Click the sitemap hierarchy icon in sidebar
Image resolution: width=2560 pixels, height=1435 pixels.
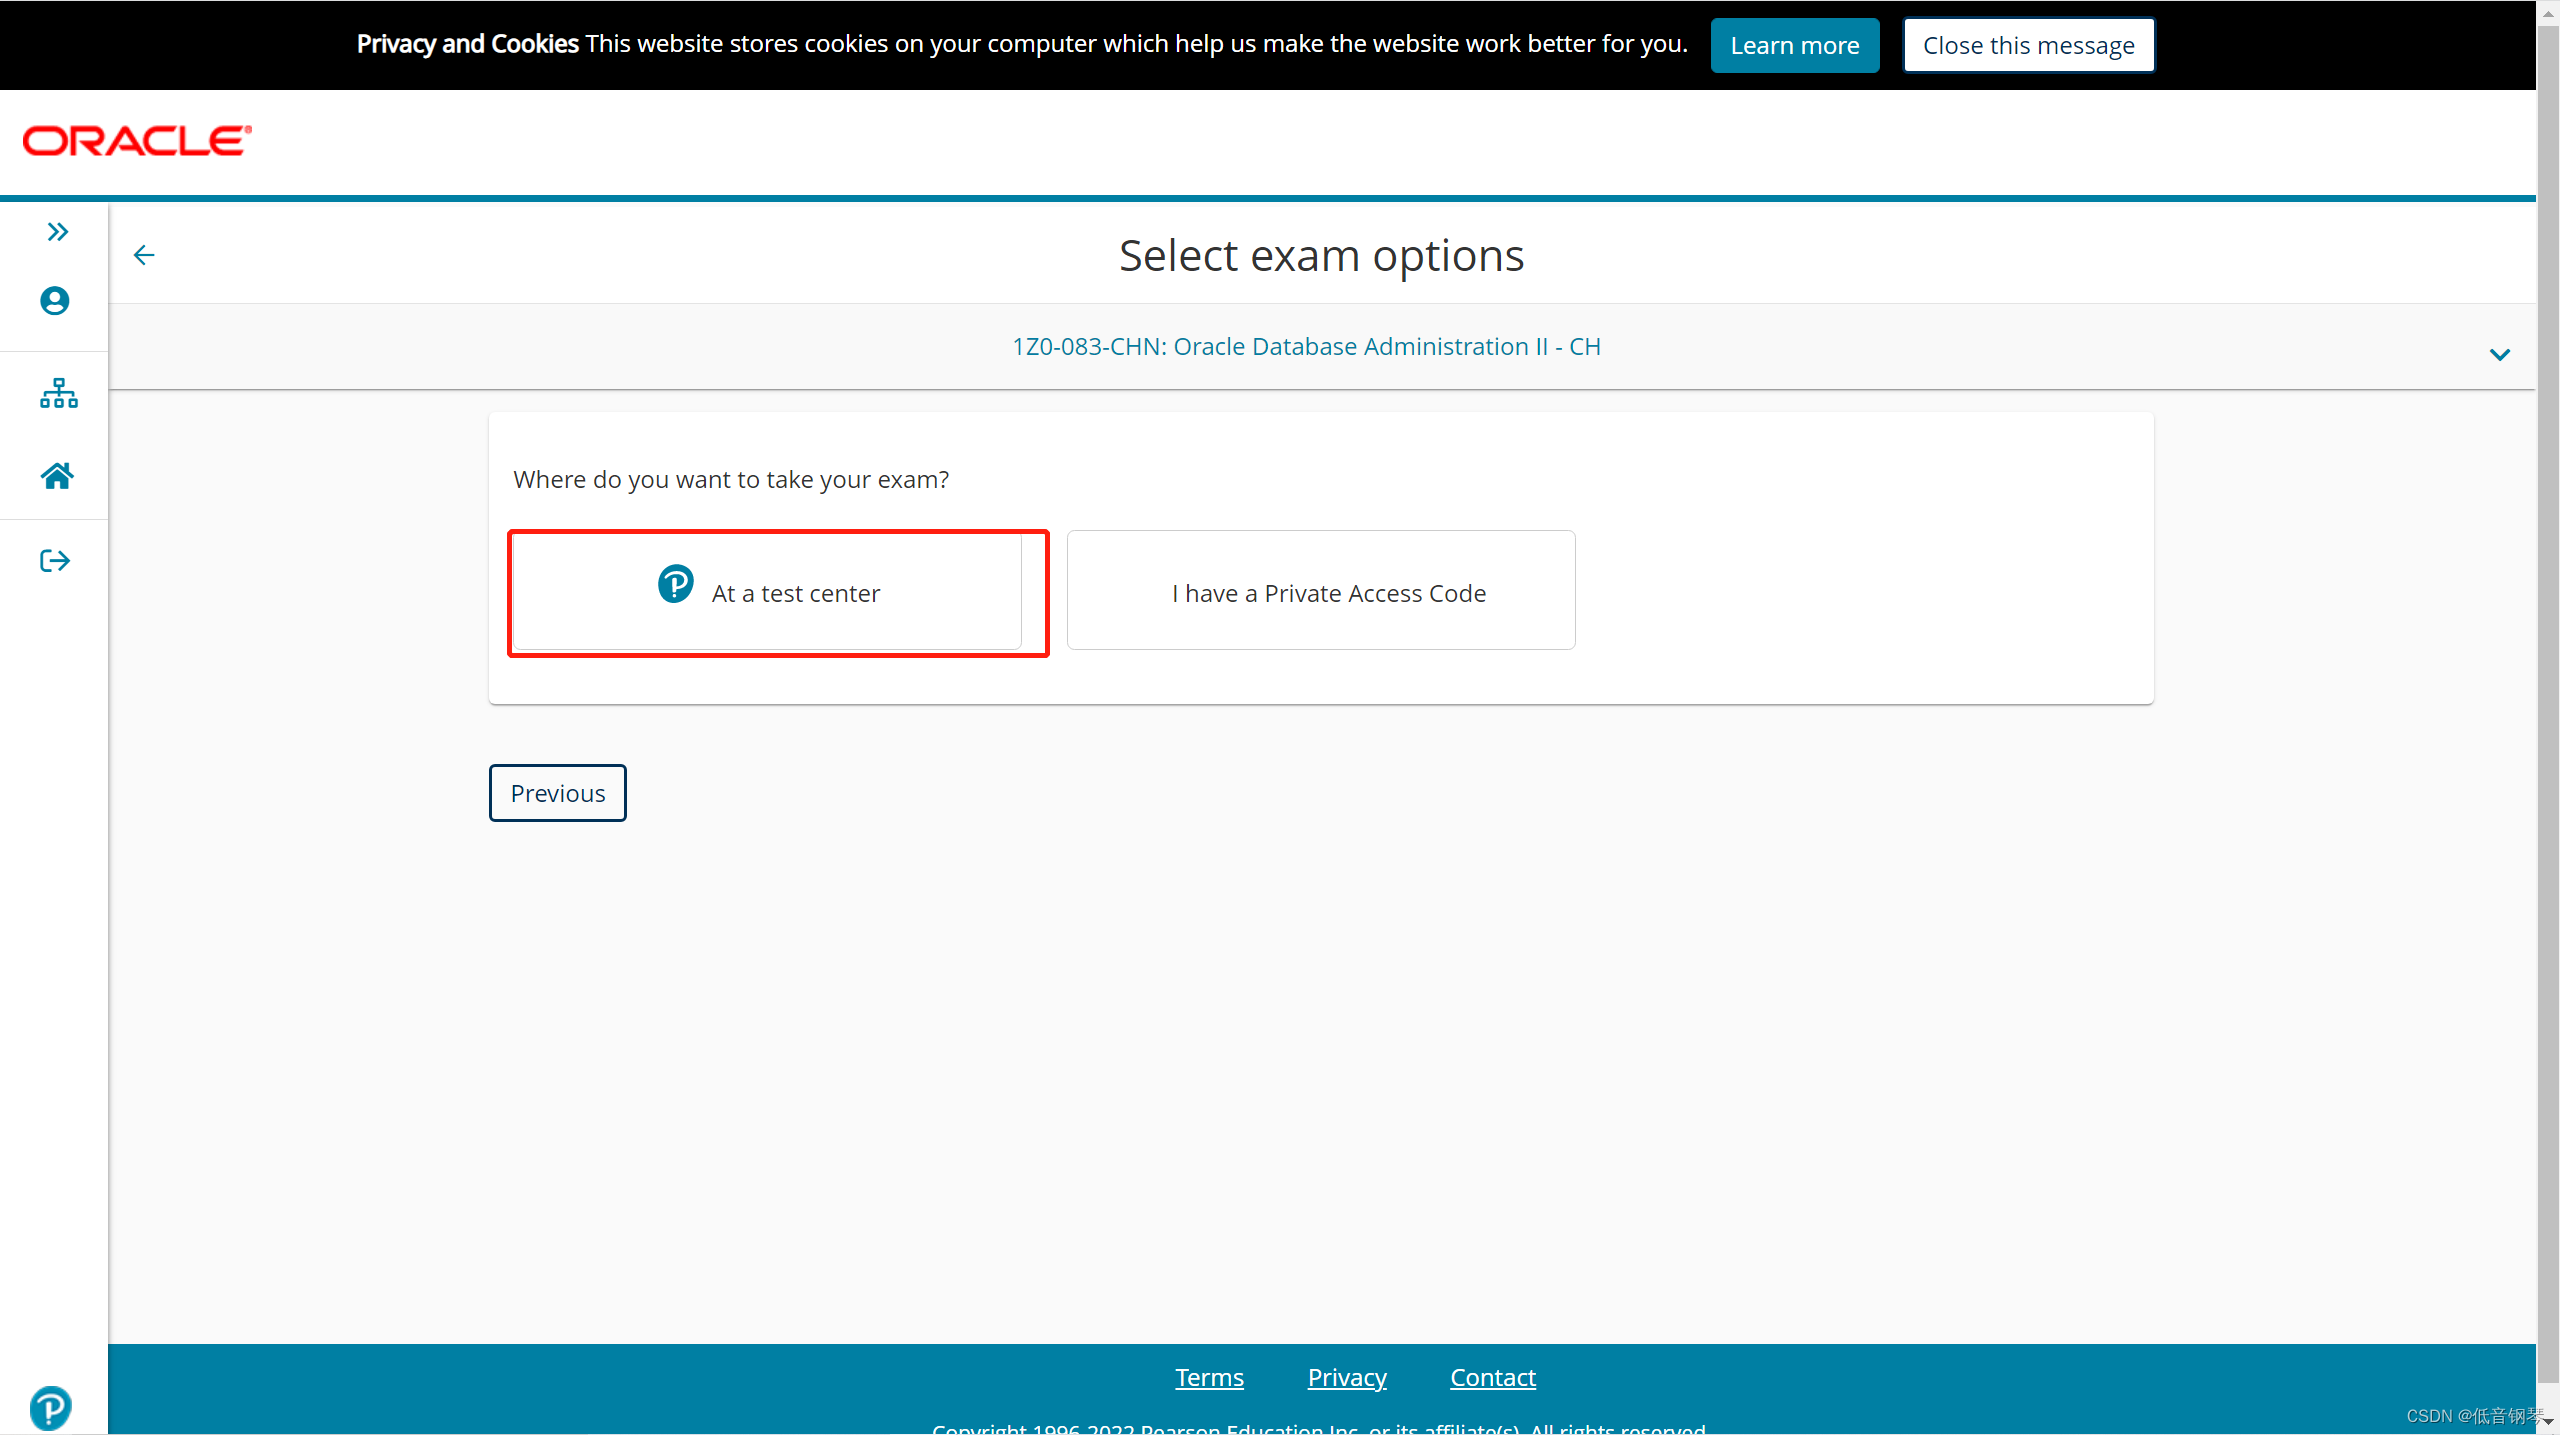58,393
